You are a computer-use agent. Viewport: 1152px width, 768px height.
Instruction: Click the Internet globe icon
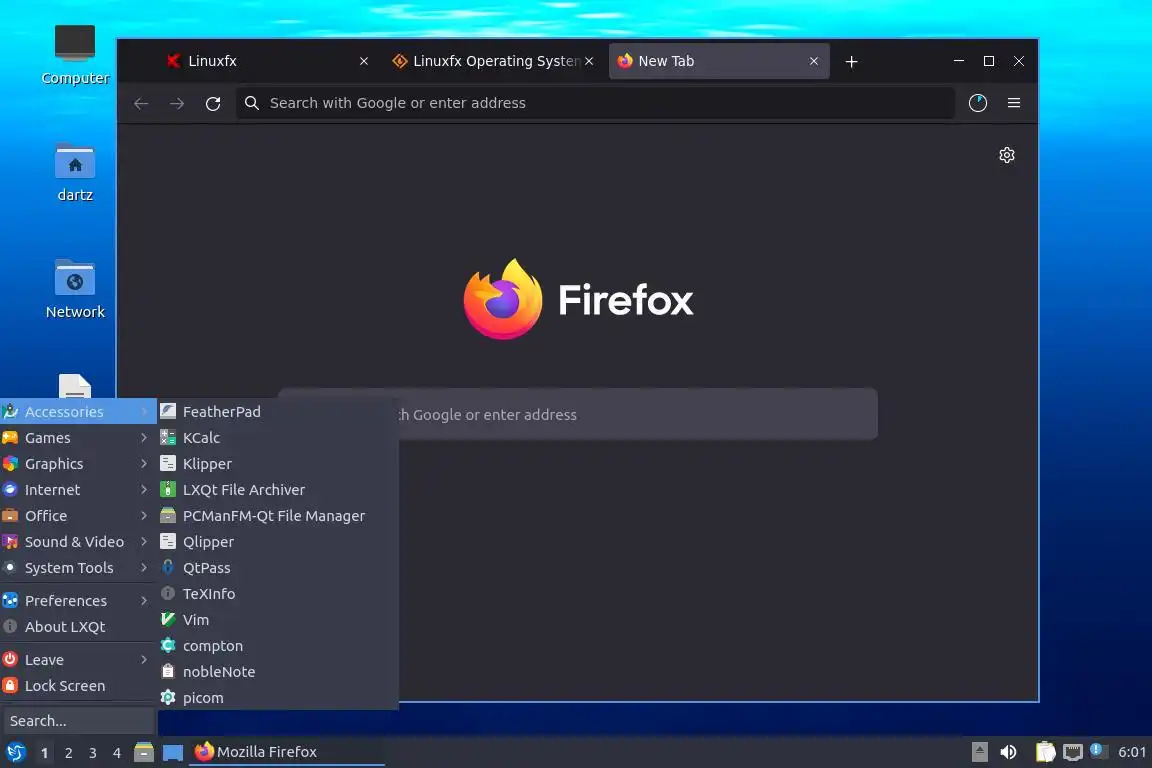(10, 489)
